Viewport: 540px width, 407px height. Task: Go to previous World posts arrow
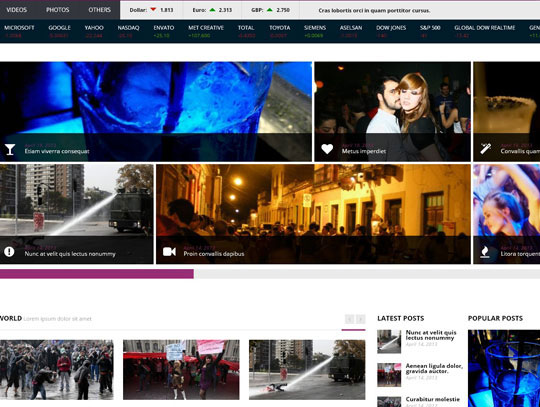tap(349, 319)
